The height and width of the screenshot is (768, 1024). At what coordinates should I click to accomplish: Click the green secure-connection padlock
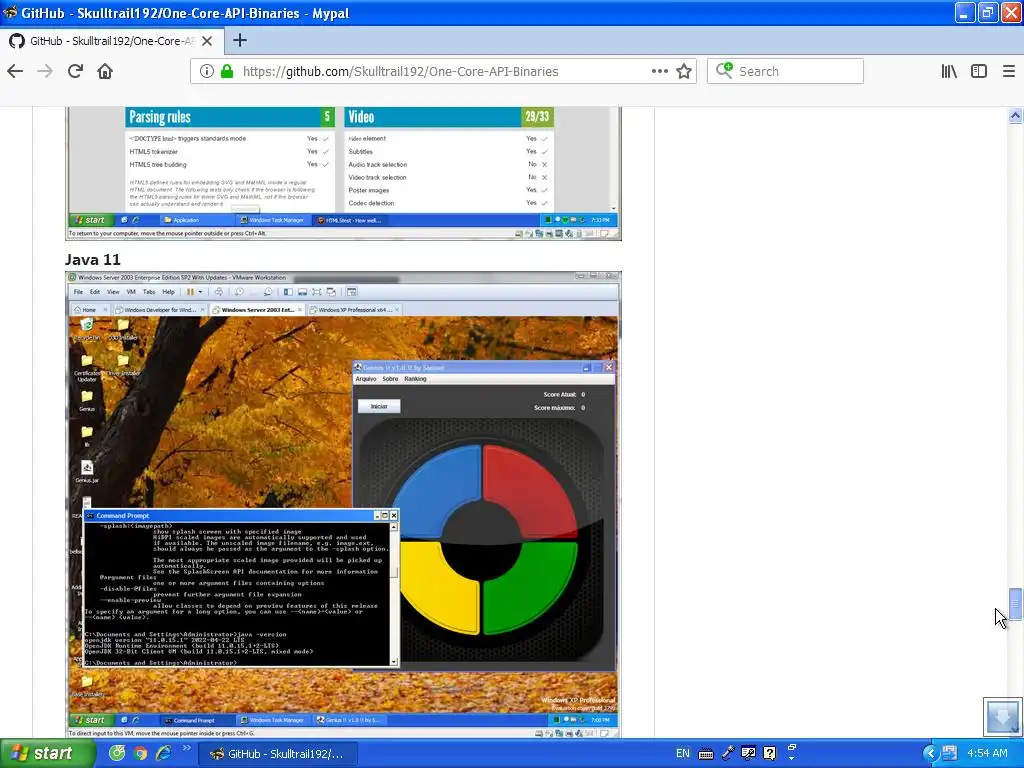click(x=227, y=71)
